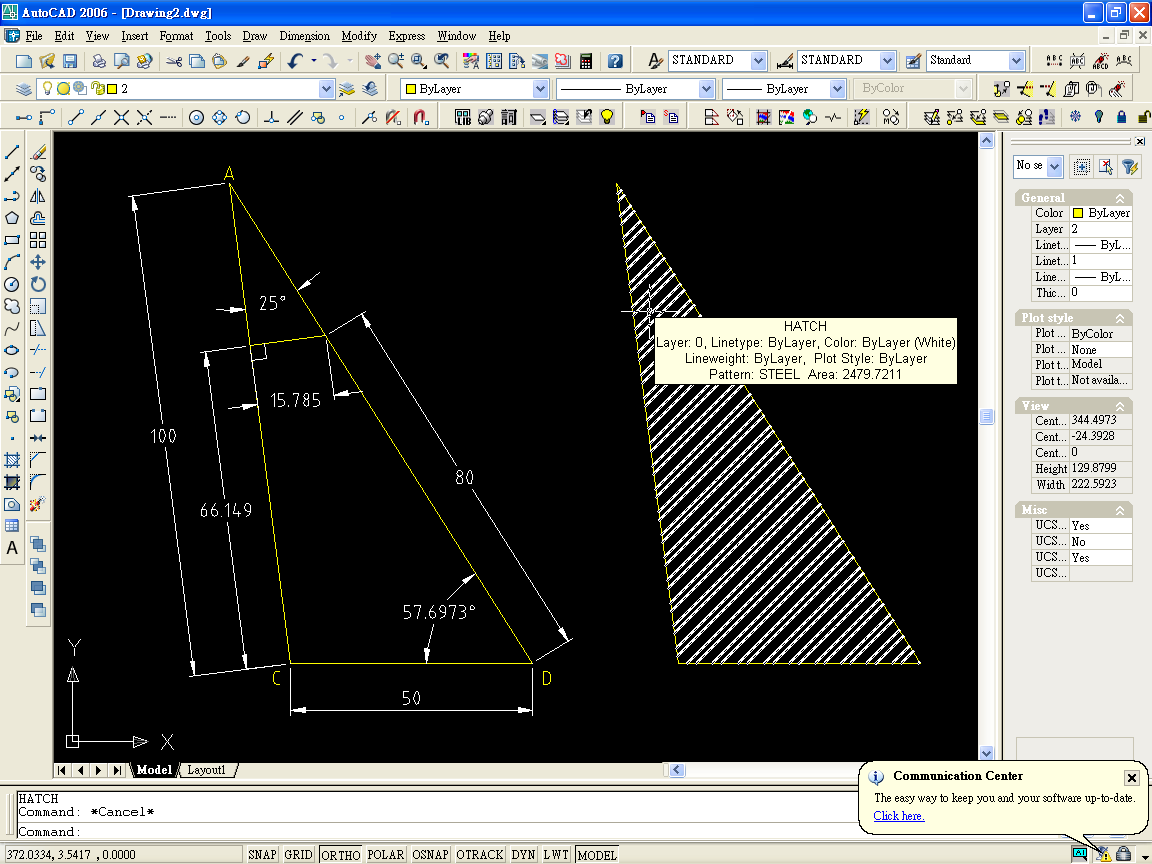The image size is (1152, 864).
Task: Toggle OTRACK in status bar
Action: [x=480, y=854]
